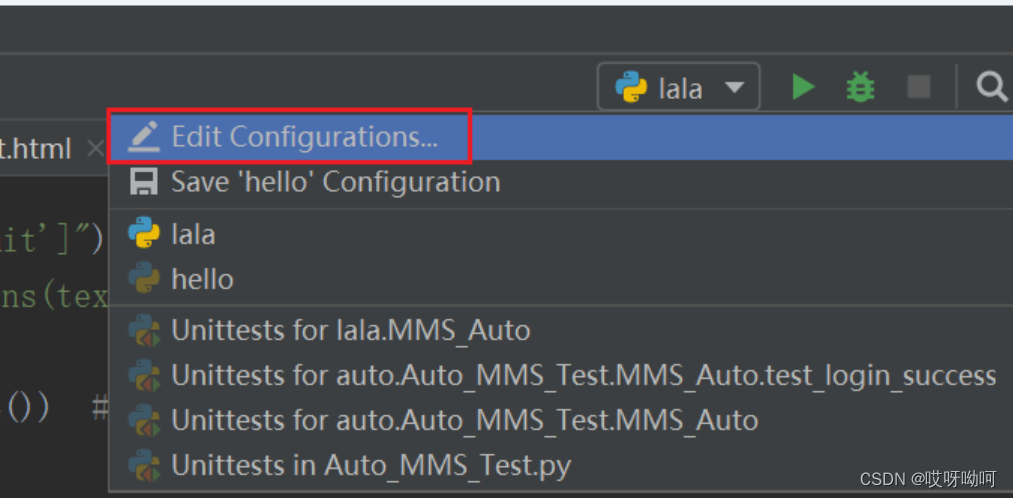
Task: Click the dropdown arrow next to lala
Action: click(734, 88)
